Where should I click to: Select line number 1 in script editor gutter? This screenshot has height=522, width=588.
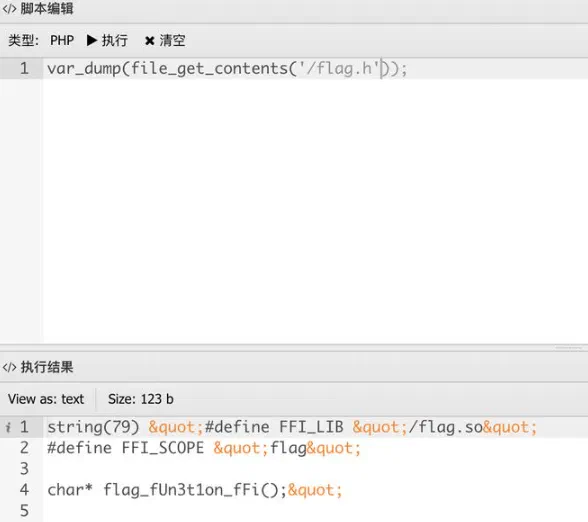(x=24, y=69)
